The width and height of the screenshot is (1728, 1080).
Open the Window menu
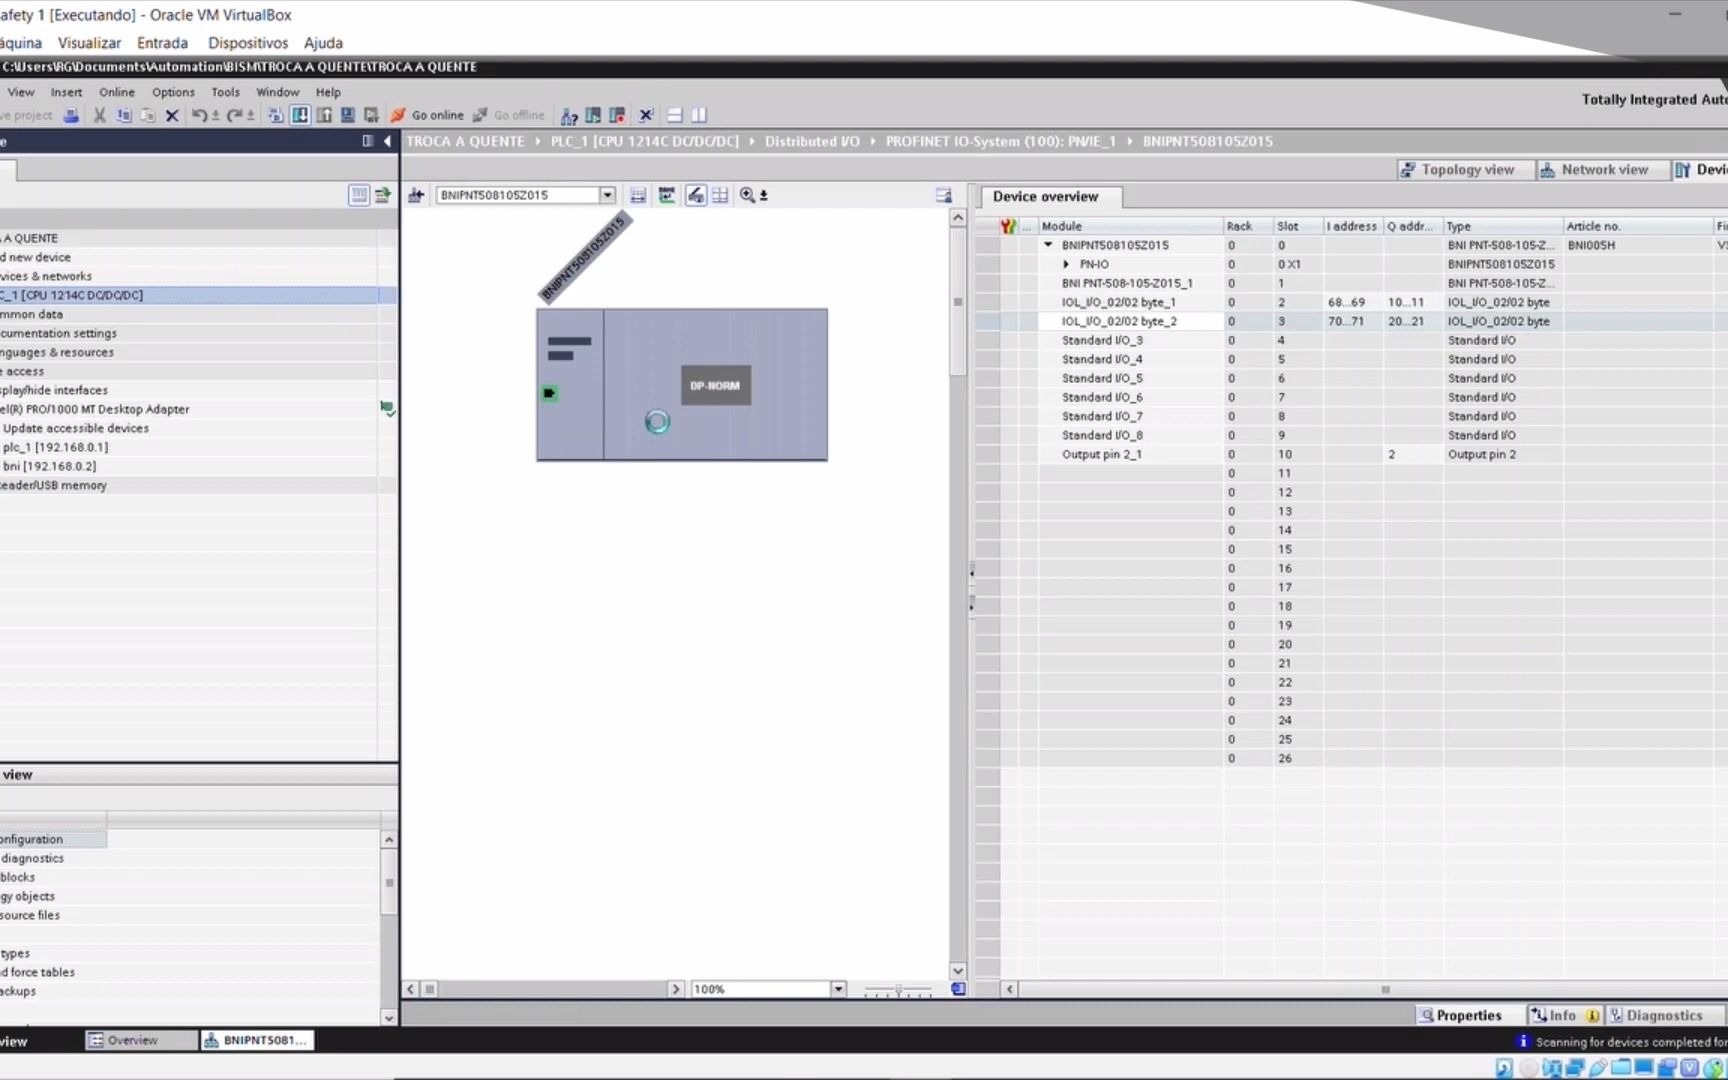pyautogui.click(x=277, y=92)
